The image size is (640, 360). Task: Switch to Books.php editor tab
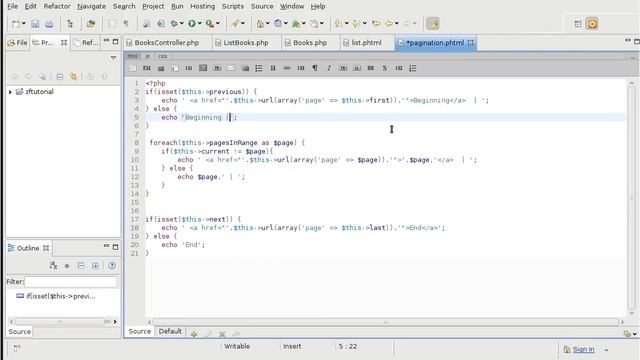[x=310, y=43]
